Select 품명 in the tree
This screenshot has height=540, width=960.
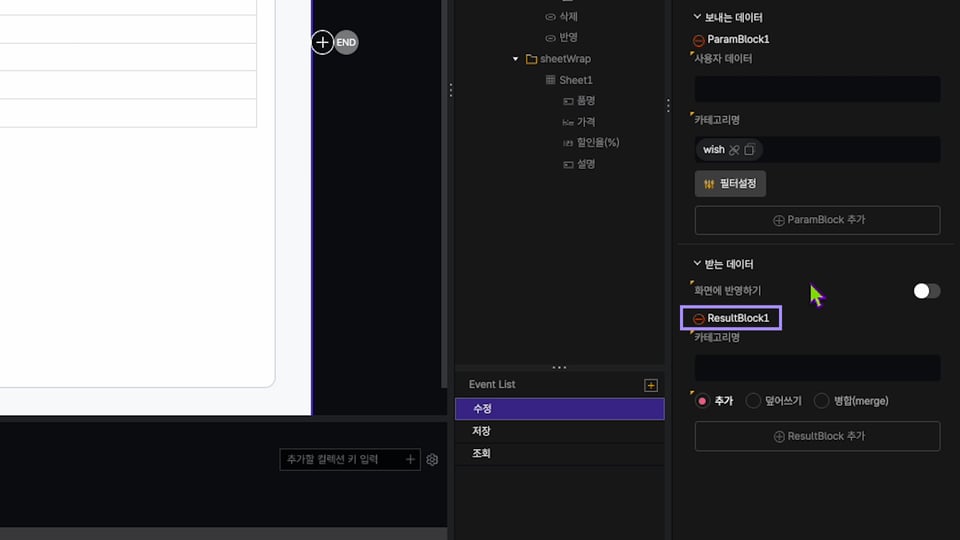586,100
